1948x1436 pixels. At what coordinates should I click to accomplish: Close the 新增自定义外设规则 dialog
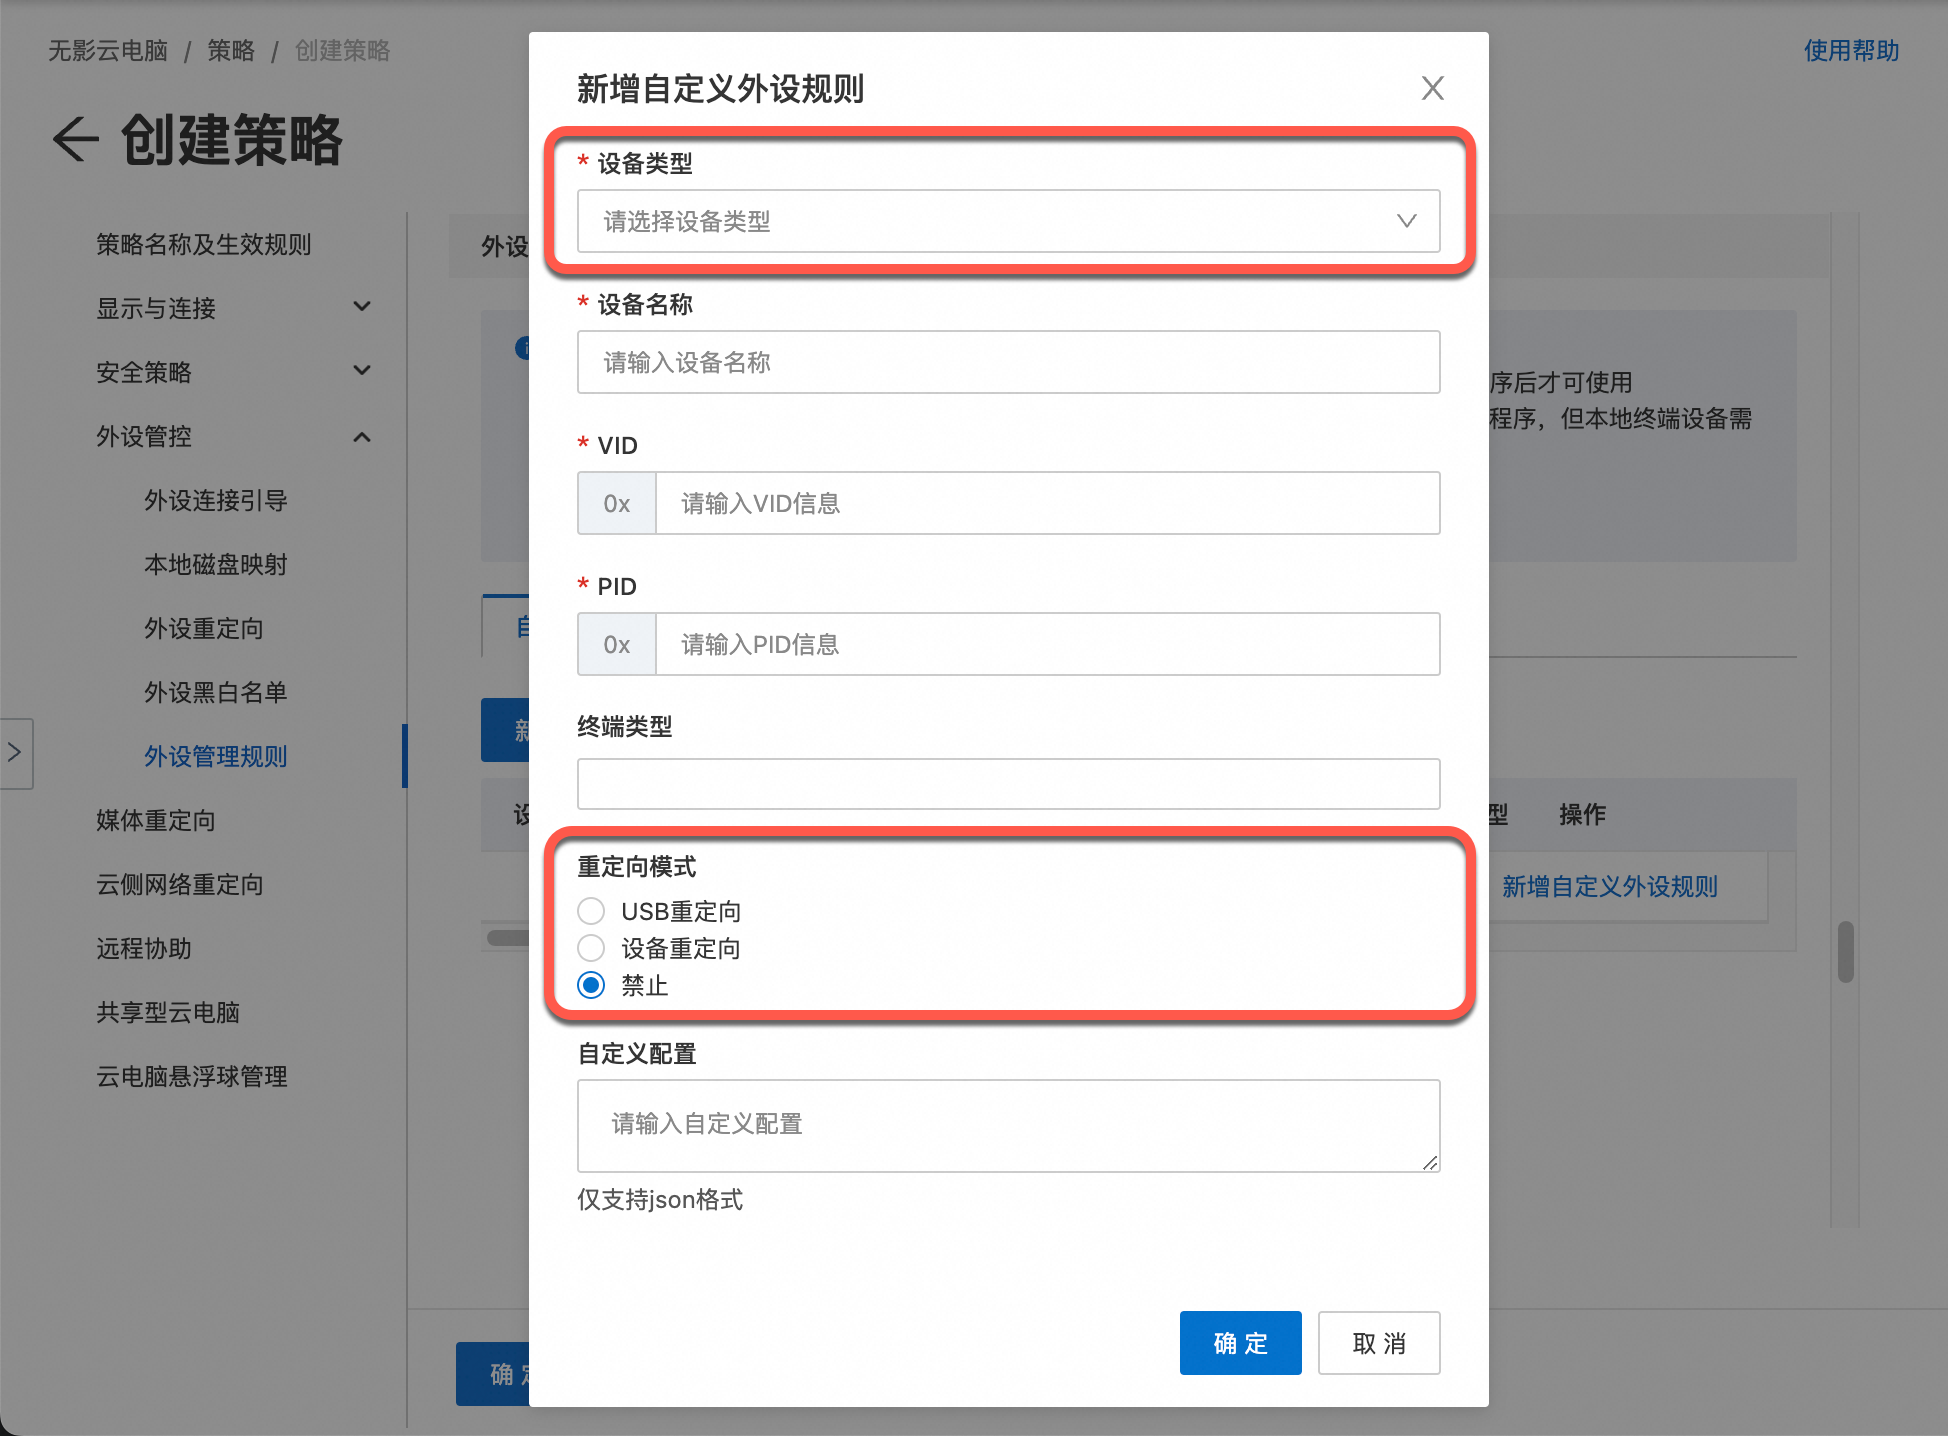click(x=1432, y=88)
